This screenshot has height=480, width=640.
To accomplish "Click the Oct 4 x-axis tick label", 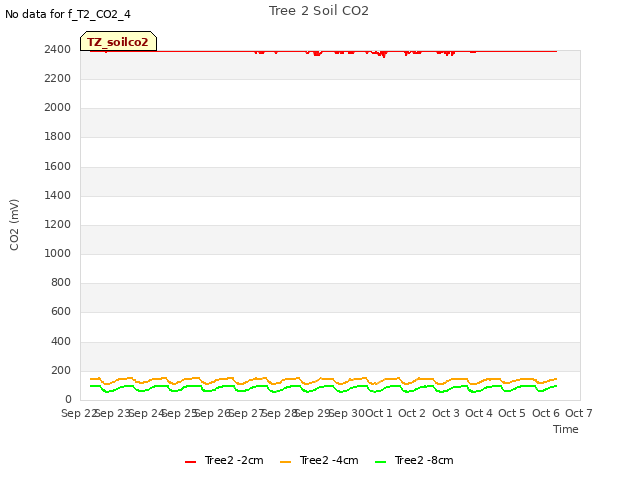I will point(479,413).
